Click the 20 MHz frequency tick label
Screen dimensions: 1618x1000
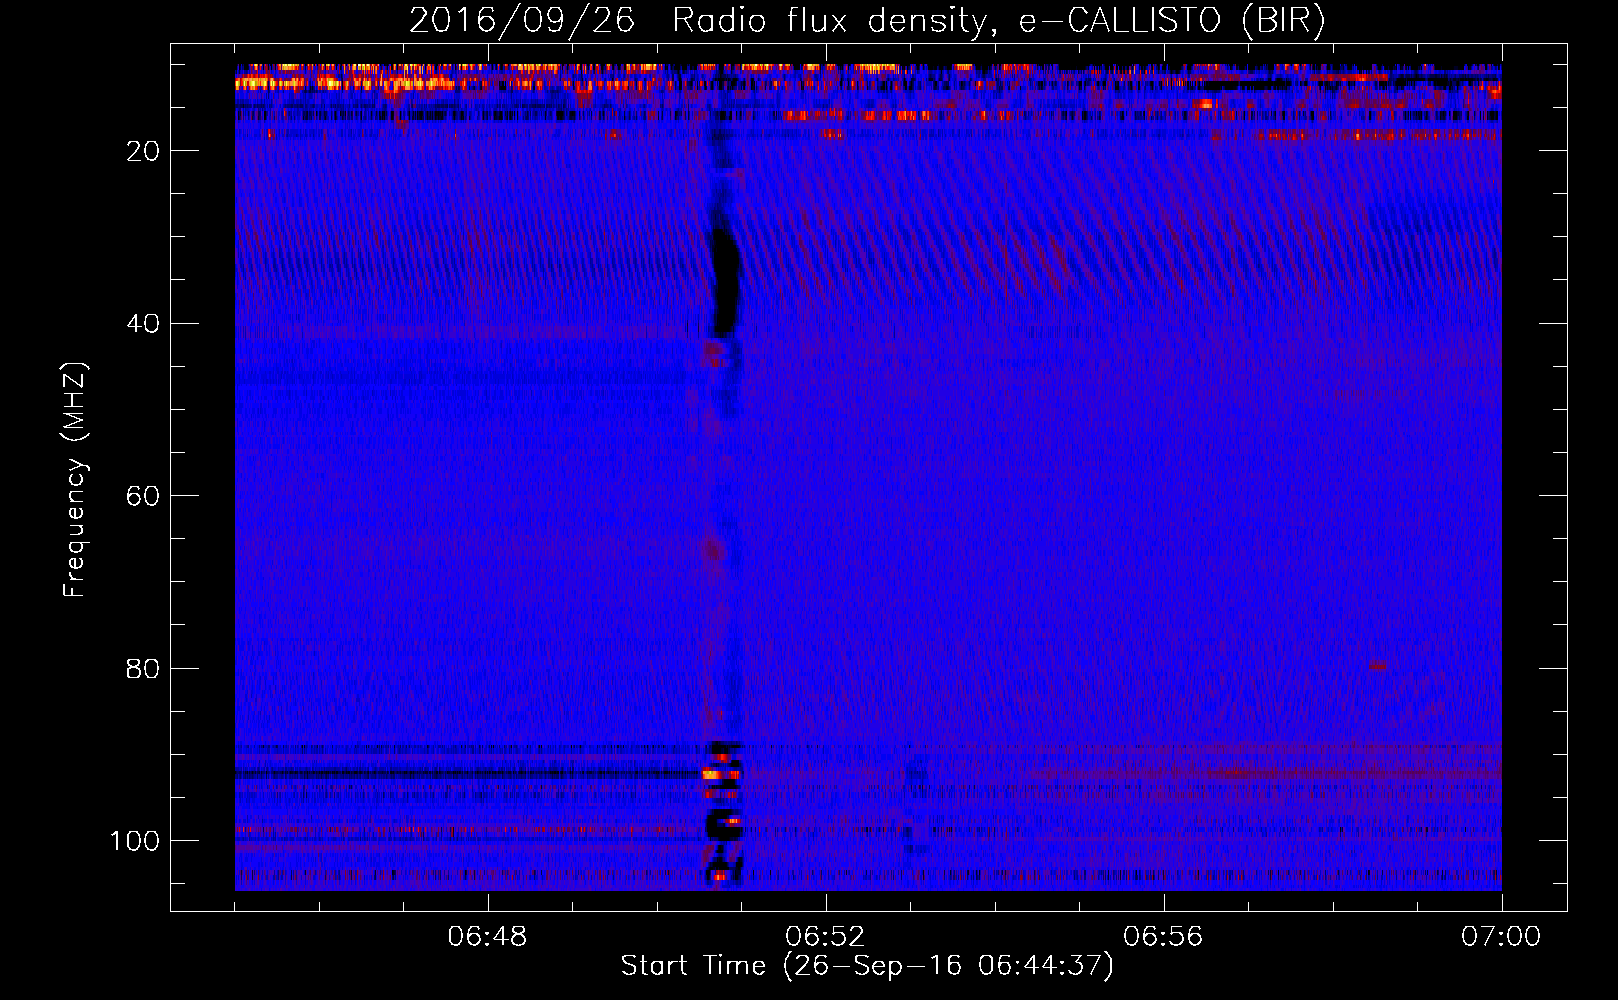pos(144,151)
